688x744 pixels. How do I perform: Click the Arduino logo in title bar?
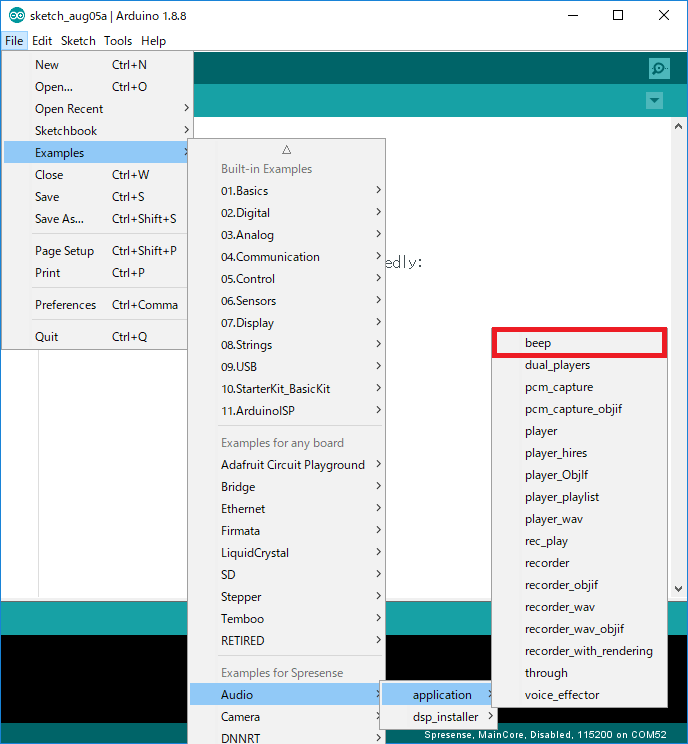(x=17, y=15)
